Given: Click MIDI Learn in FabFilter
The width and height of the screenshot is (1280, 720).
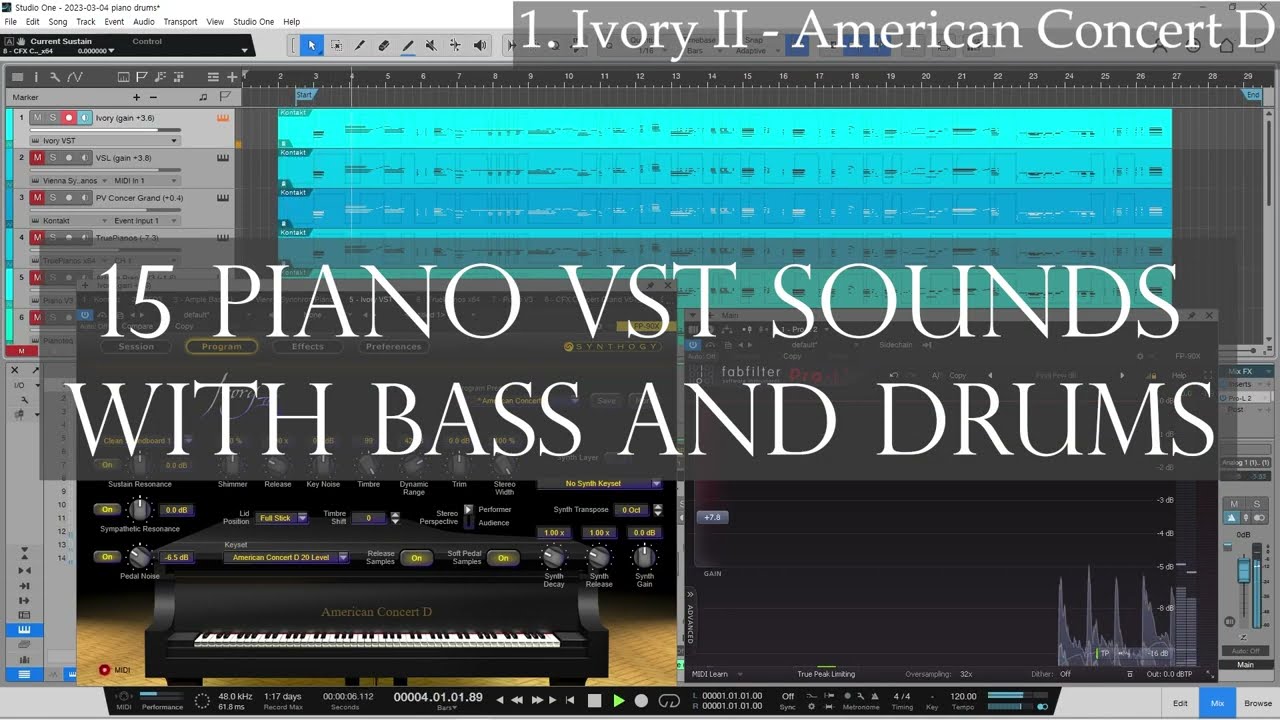Looking at the screenshot, I should 710,674.
